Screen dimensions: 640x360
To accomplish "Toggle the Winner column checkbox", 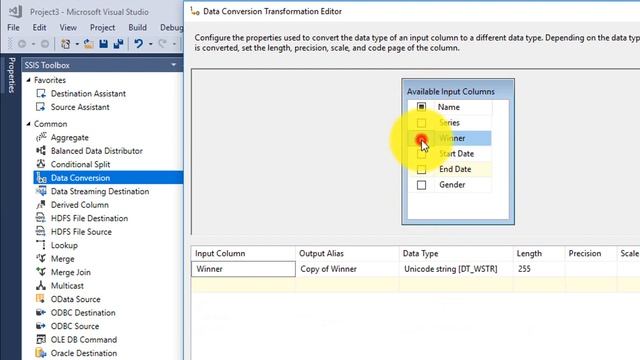I will [421, 138].
